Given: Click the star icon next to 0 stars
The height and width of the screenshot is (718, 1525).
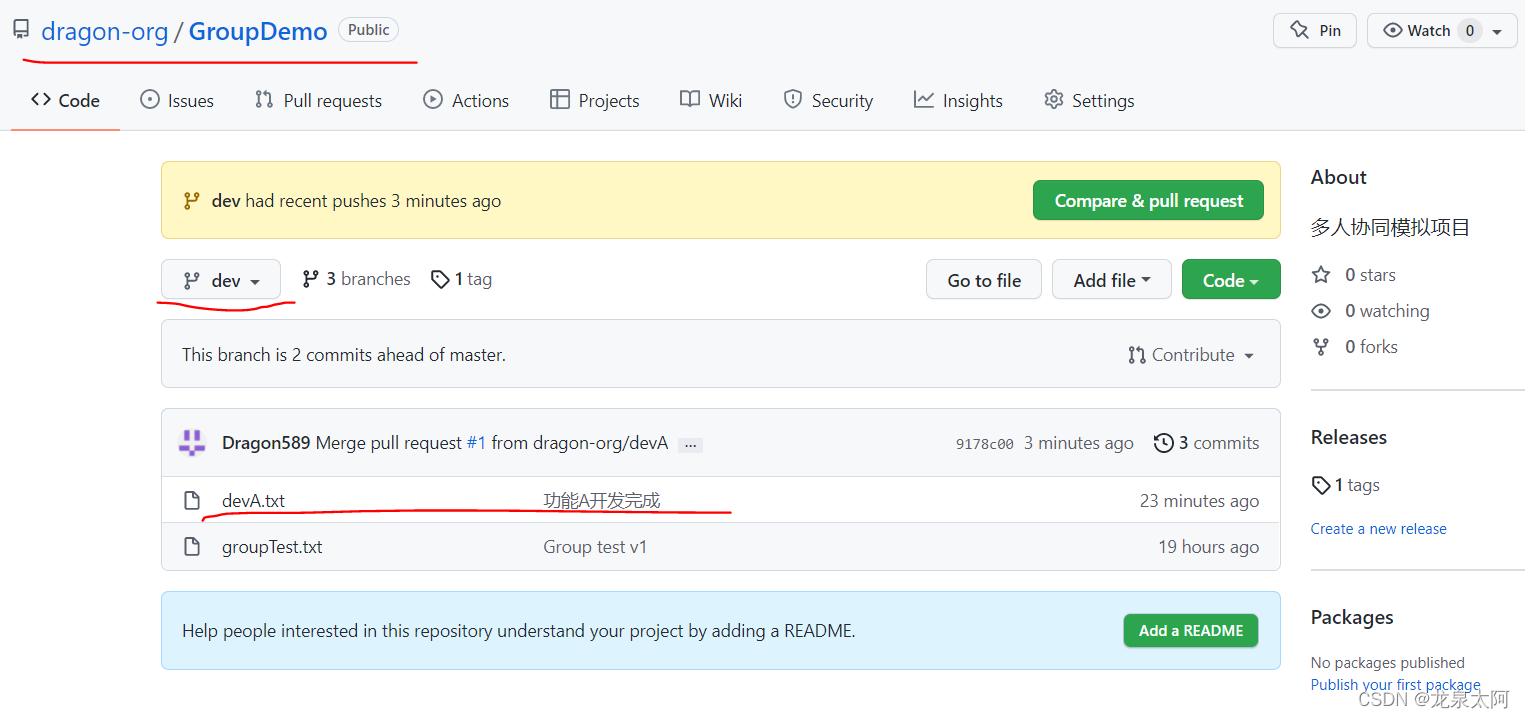Looking at the screenshot, I should [1321, 275].
